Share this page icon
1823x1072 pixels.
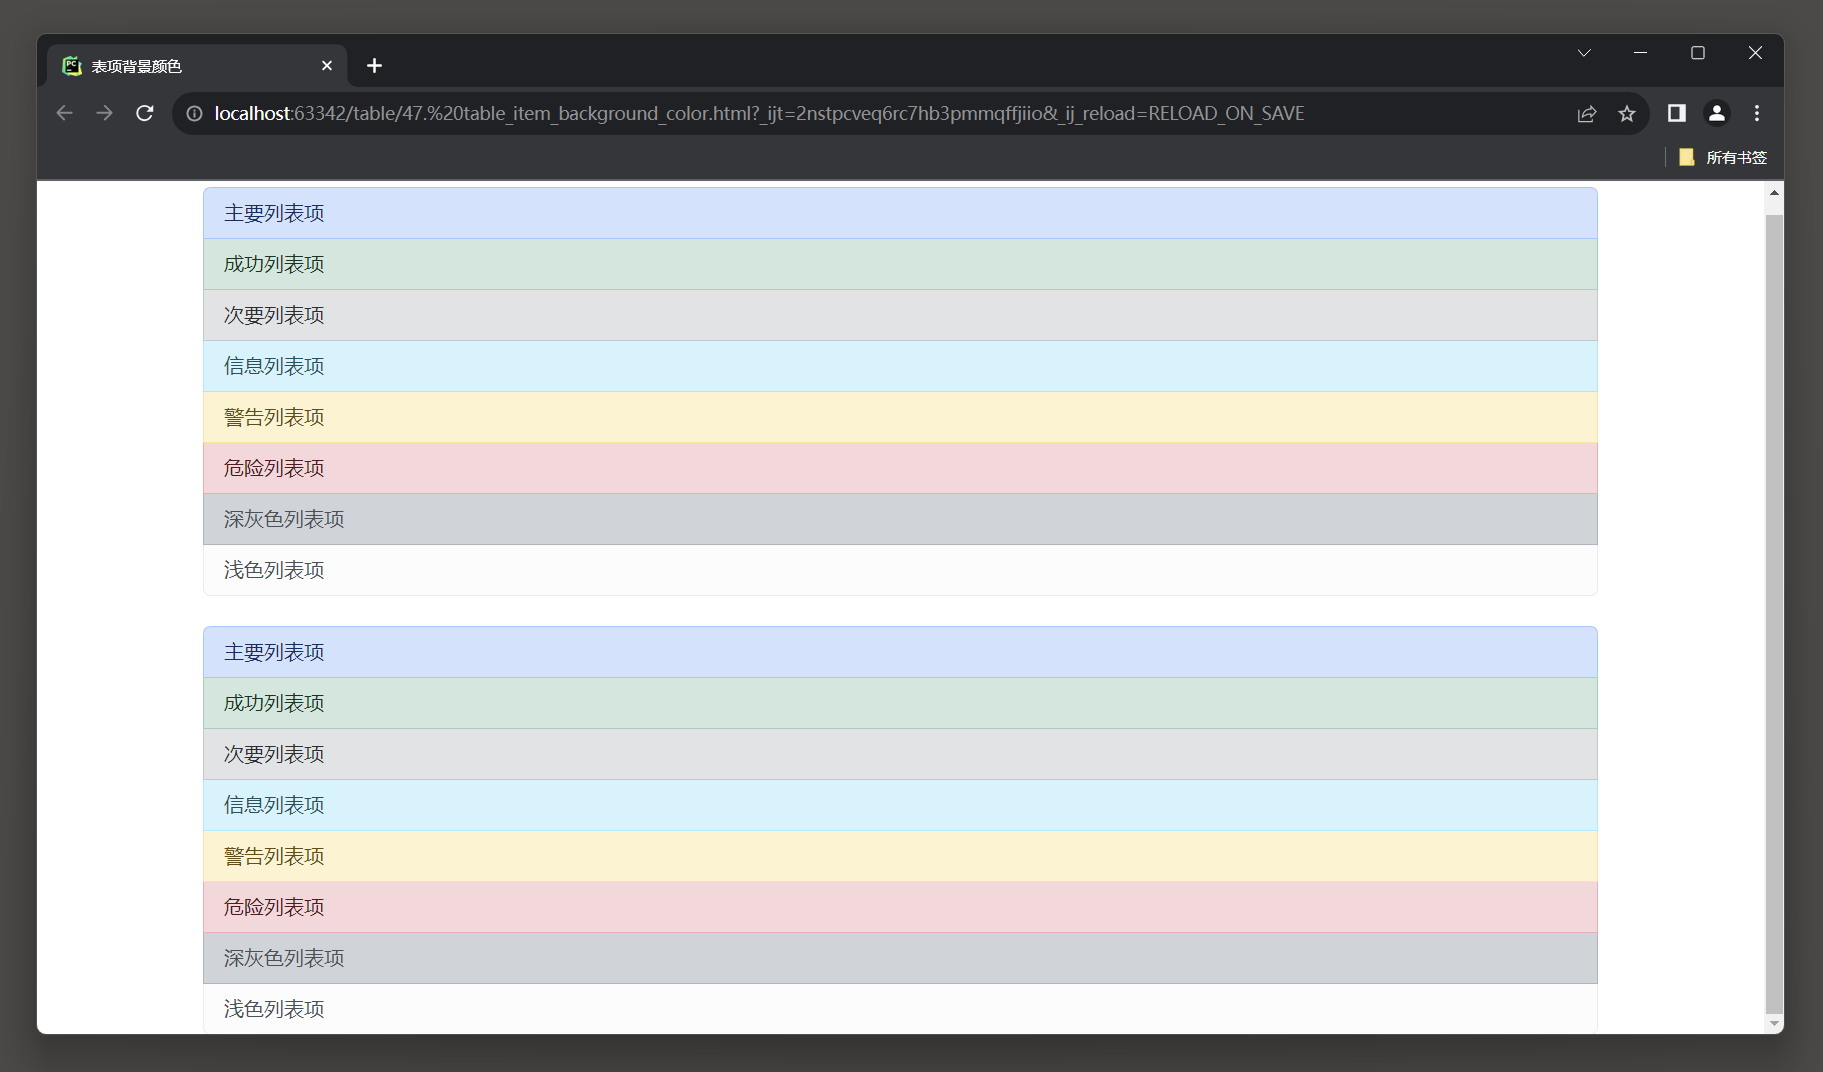1587,114
